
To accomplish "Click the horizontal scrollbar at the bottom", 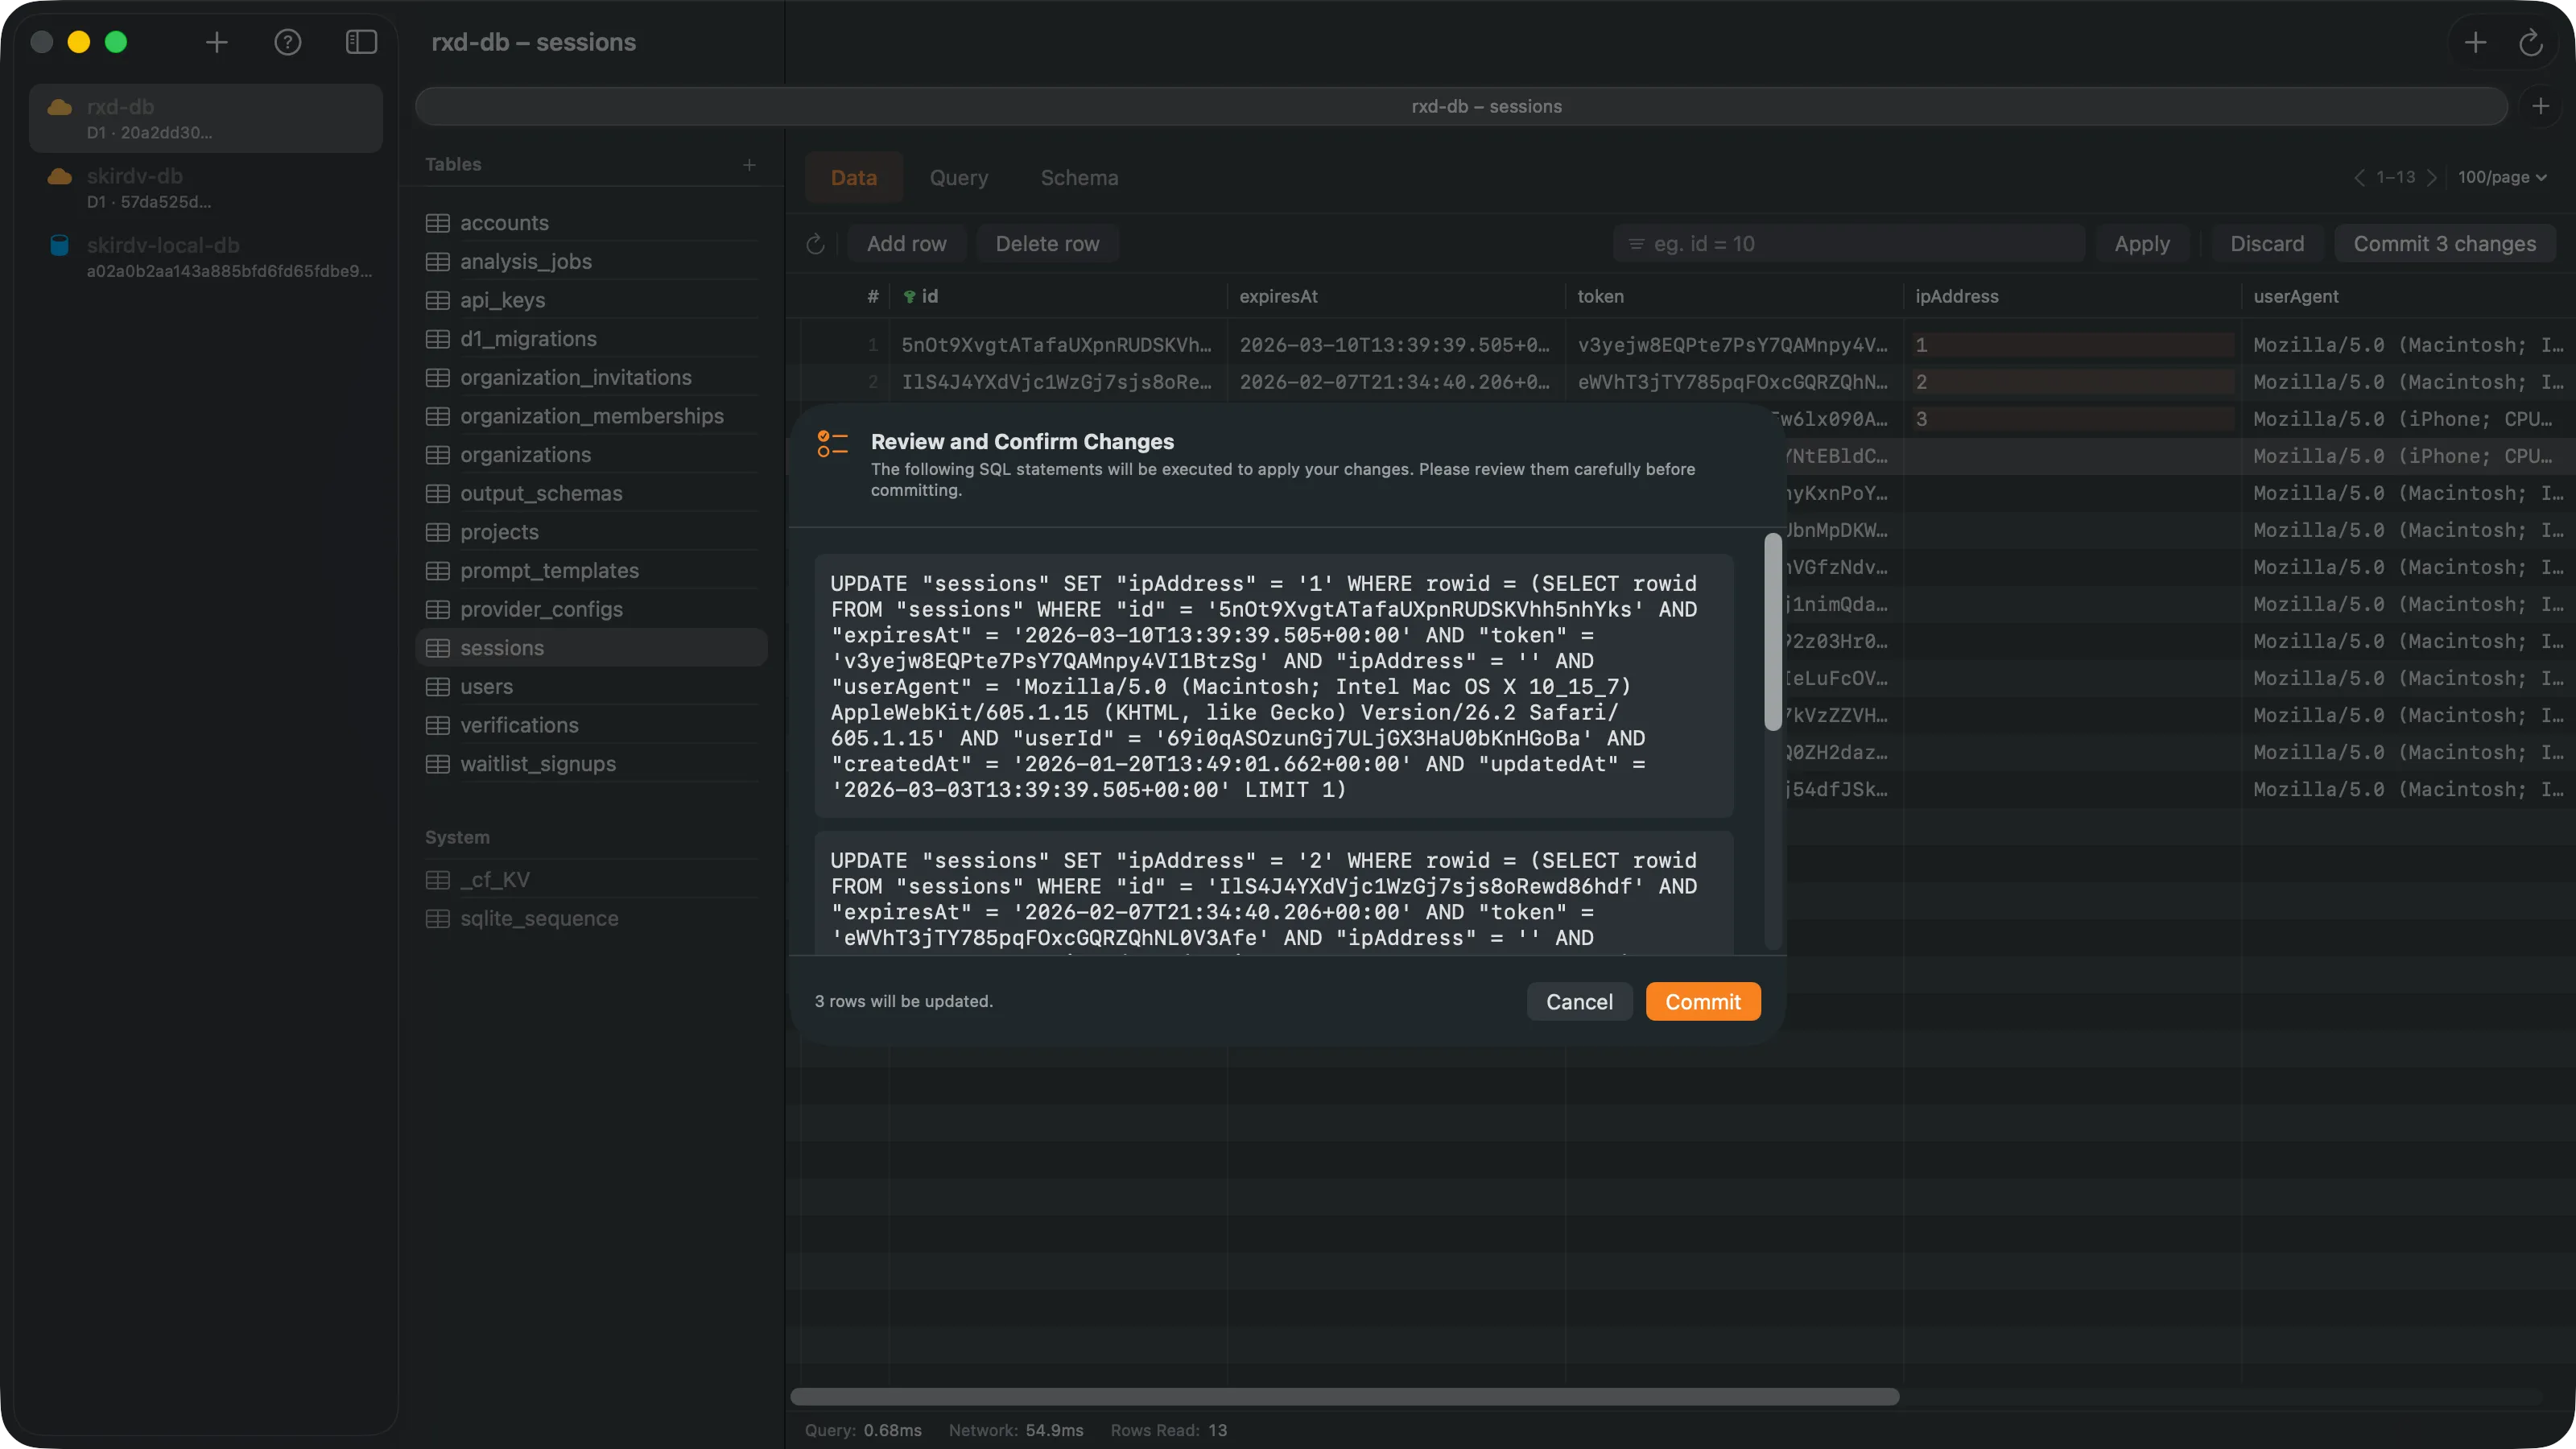I will (x=1345, y=1396).
